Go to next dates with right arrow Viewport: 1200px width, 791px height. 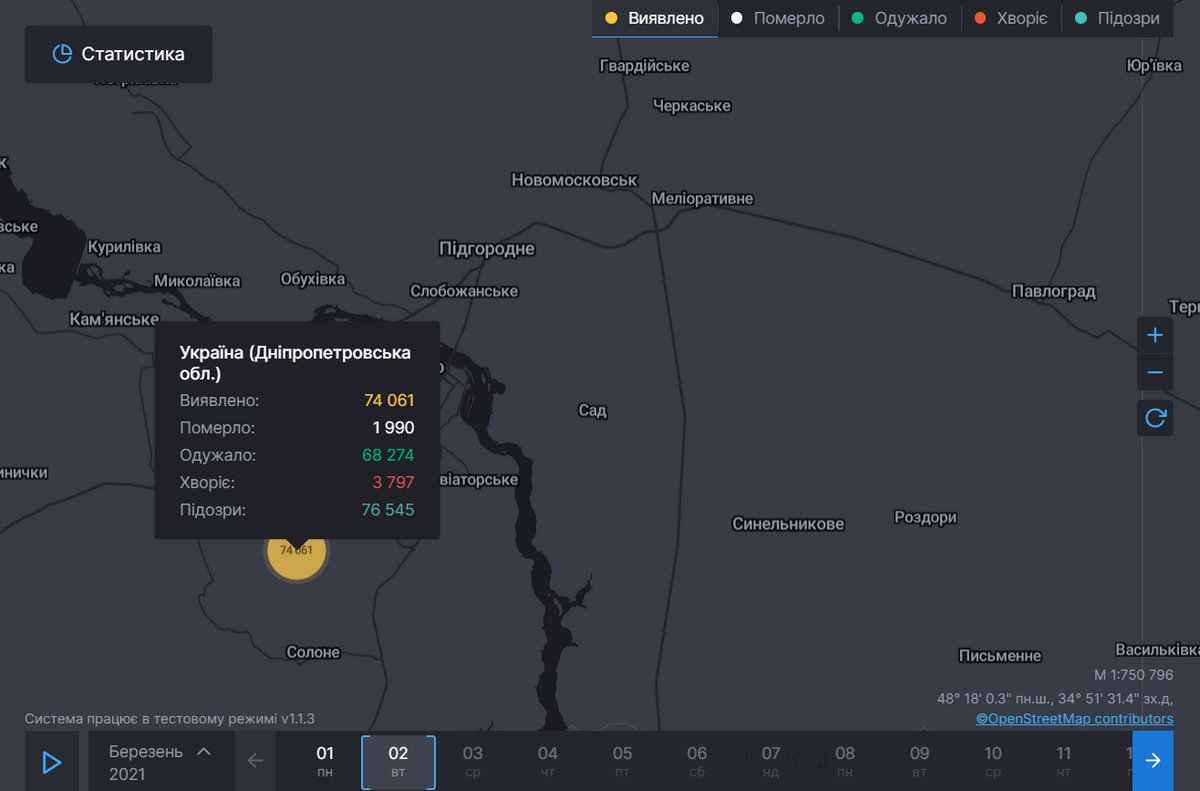pos(1153,761)
